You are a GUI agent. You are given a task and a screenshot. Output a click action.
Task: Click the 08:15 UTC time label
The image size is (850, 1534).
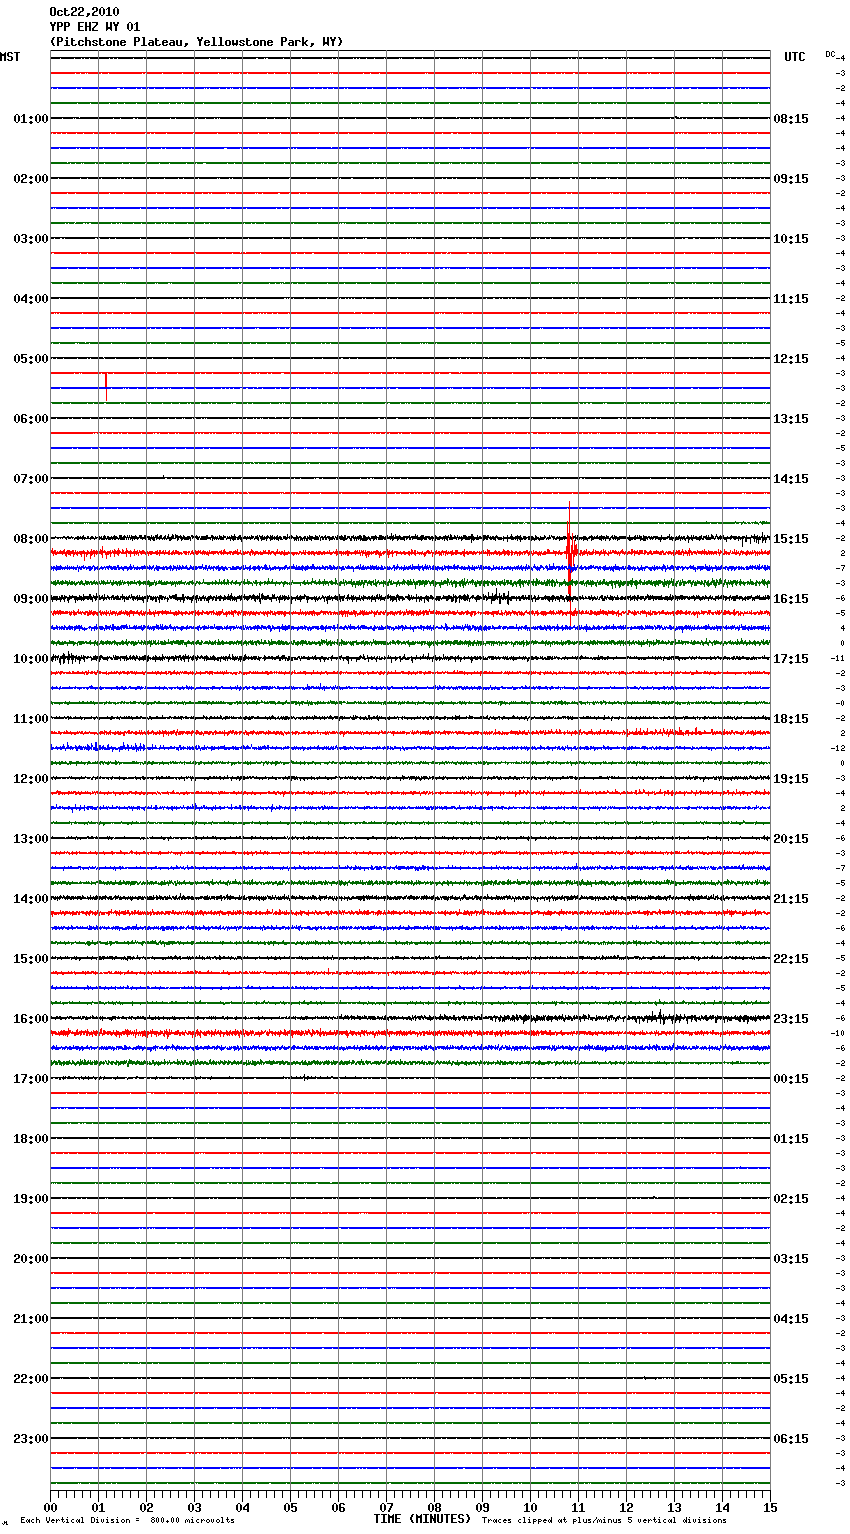(791, 119)
